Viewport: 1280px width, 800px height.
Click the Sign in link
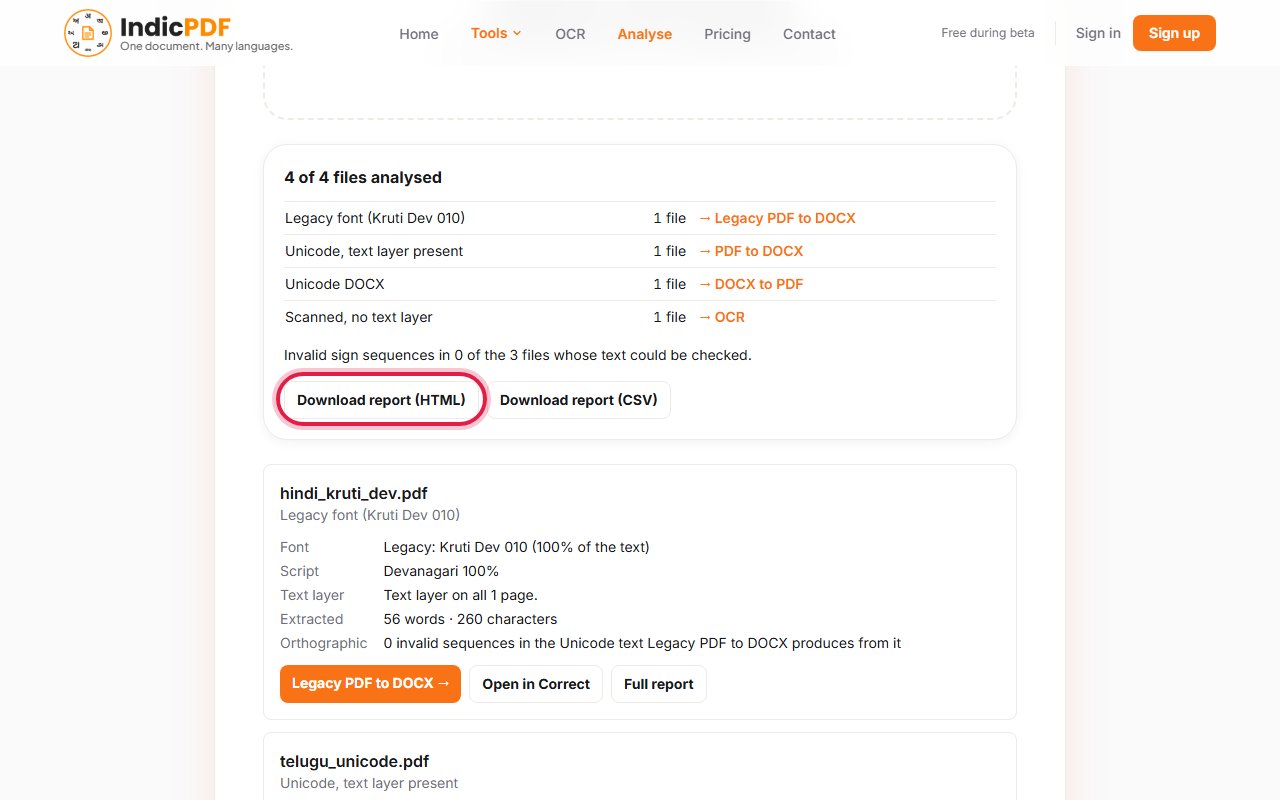pos(1098,33)
